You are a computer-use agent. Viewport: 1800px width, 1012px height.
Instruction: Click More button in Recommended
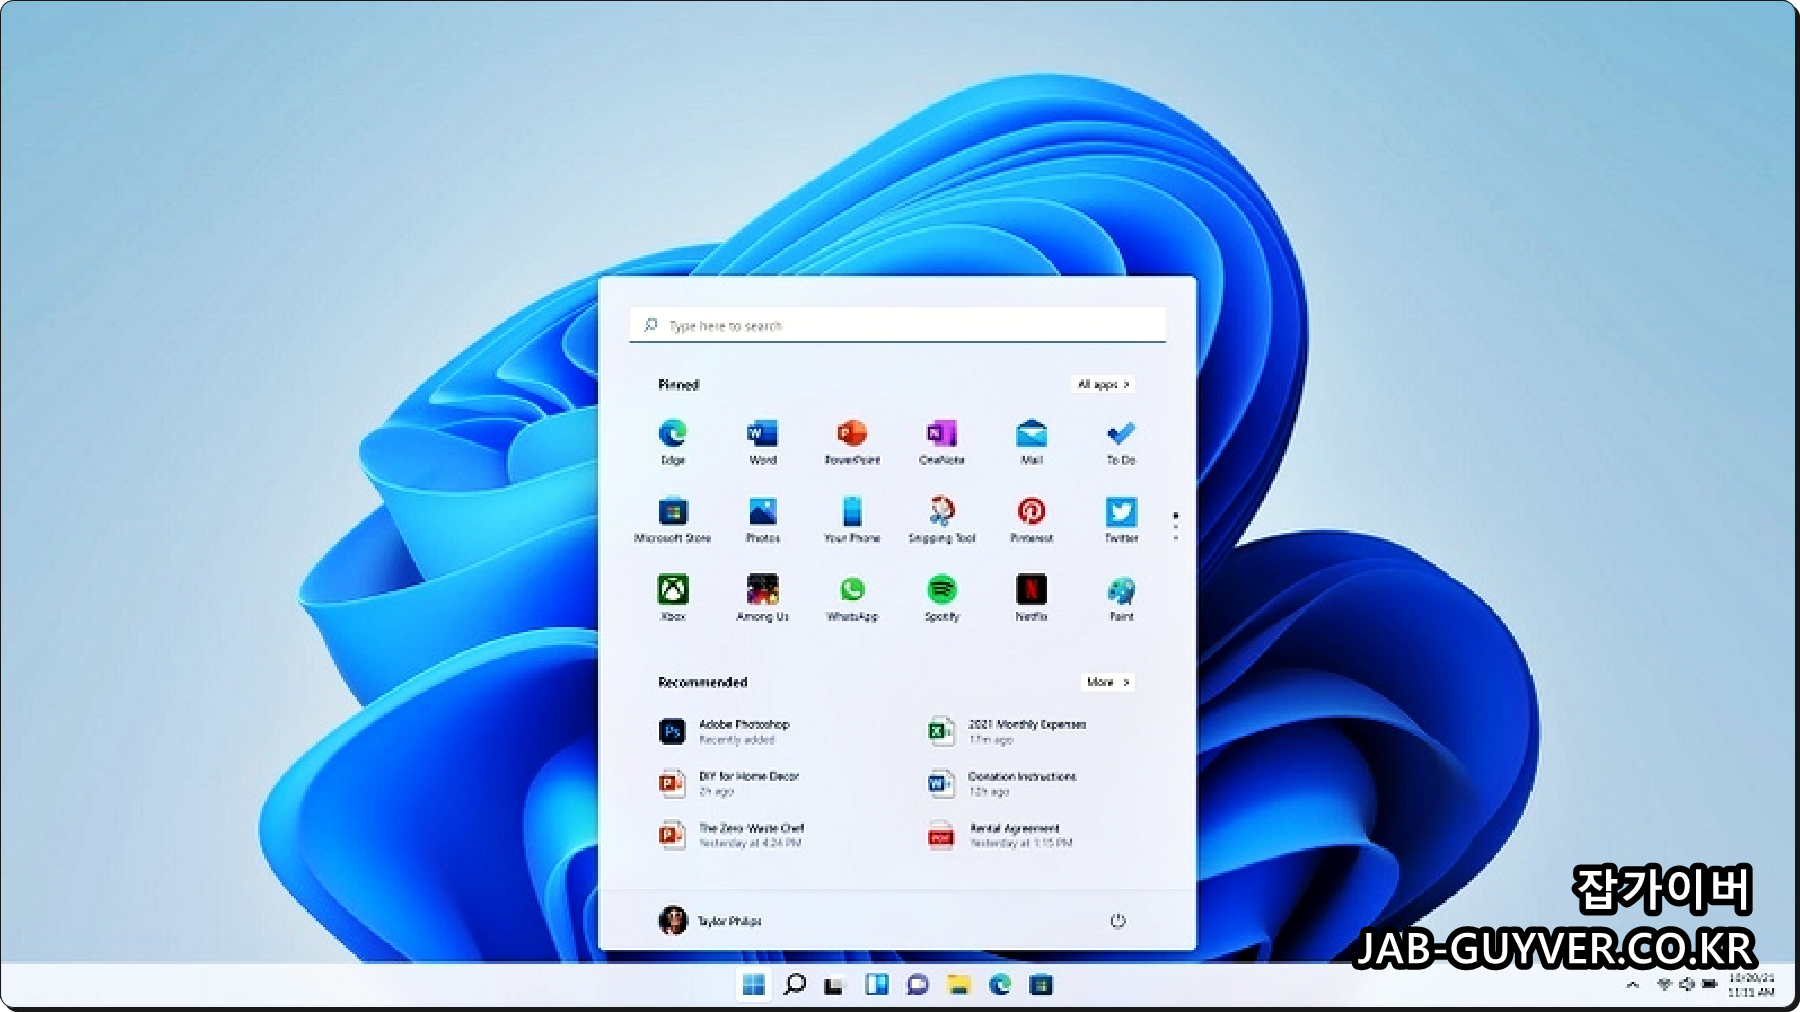(x=1108, y=682)
